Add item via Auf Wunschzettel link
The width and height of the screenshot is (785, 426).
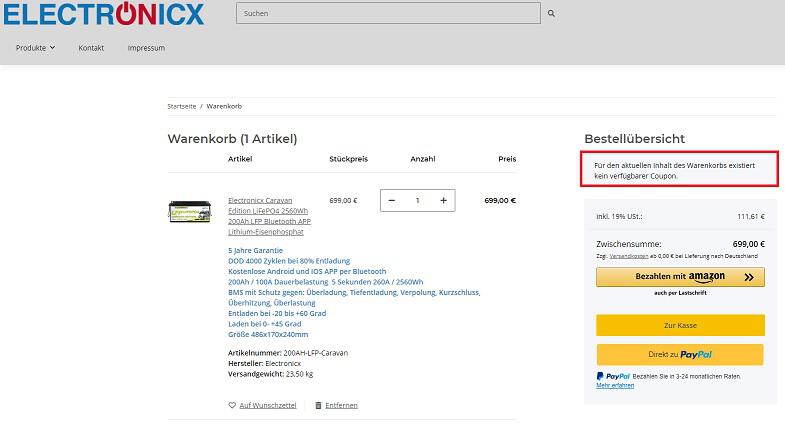coord(268,405)
